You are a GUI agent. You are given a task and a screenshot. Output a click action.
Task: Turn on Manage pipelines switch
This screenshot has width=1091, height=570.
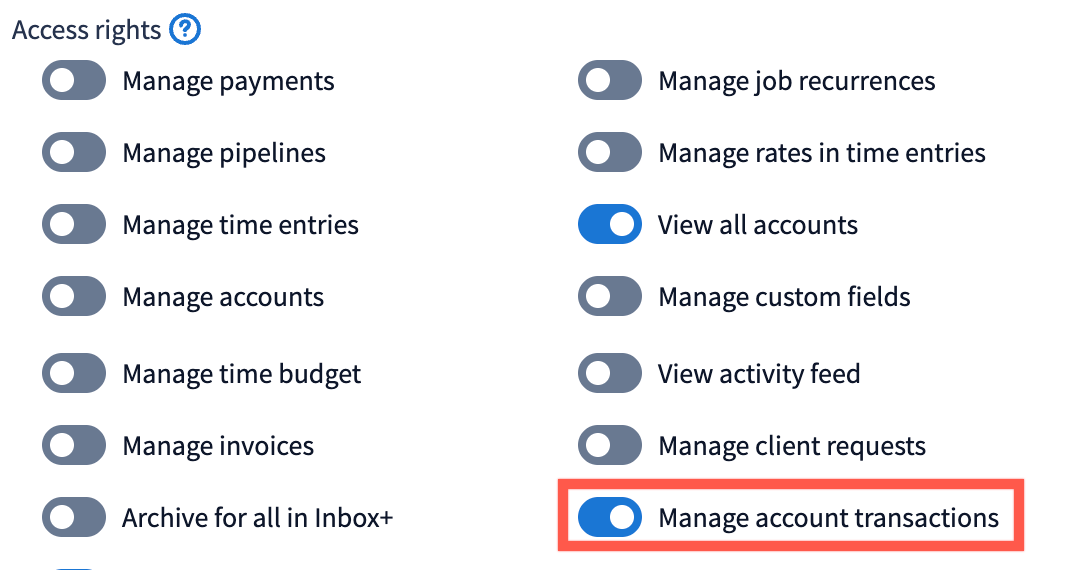pyautogui.click(x=74, y=153)
